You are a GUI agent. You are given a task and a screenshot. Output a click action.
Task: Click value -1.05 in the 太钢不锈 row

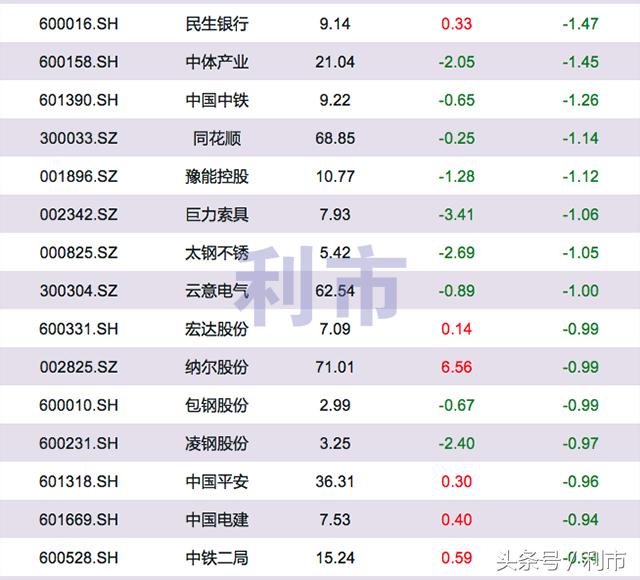tap(580, 253)
